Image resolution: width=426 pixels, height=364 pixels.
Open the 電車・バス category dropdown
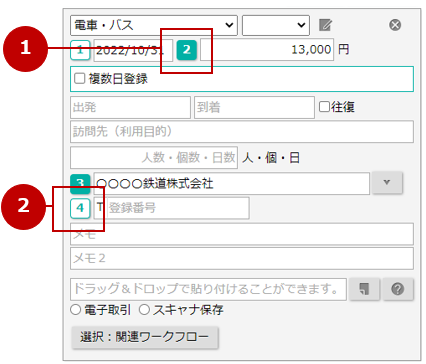click(154, 25)
